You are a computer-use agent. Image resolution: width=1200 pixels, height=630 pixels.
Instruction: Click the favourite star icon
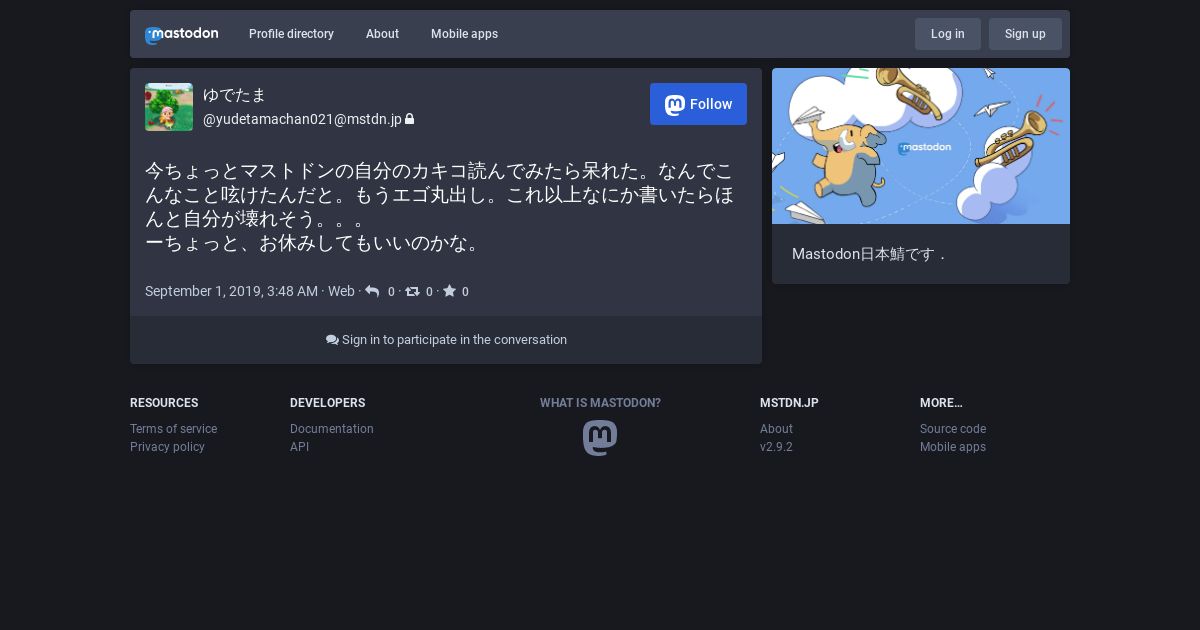click(449, 291)
